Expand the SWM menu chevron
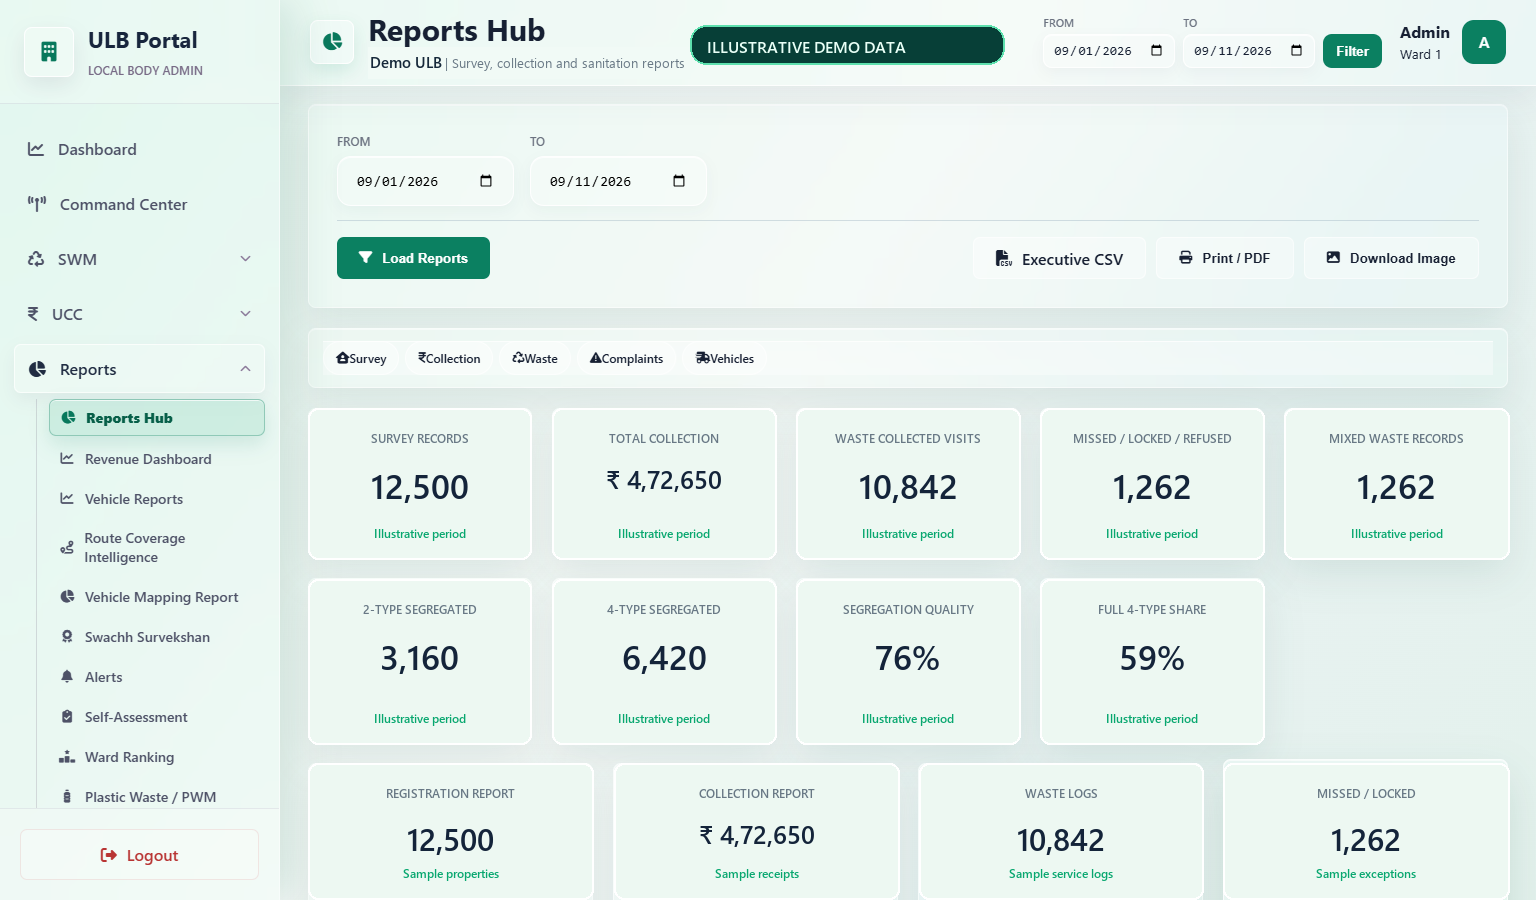This screenshot has height=900, width=1536. (246, 259)
